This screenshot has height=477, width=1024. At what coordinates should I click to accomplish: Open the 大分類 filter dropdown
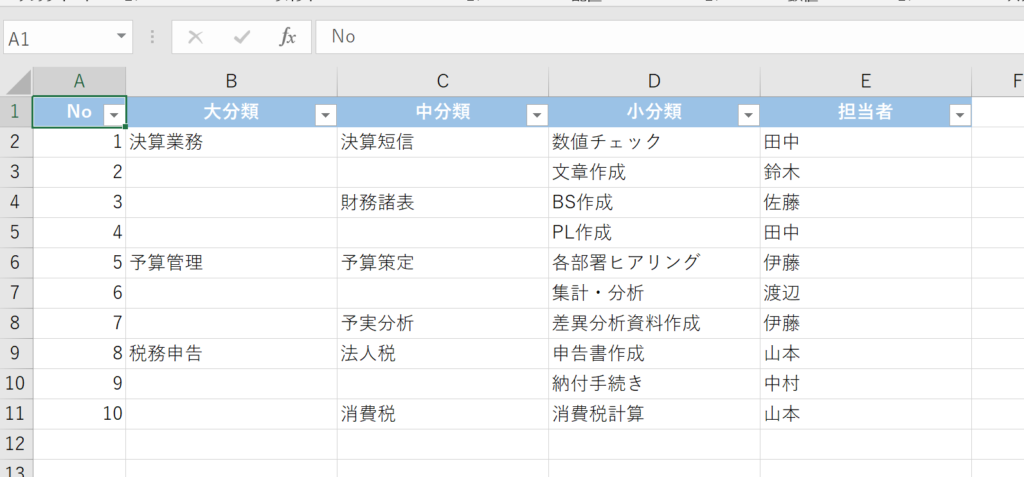pyautogui.click(x=324, y=115)
